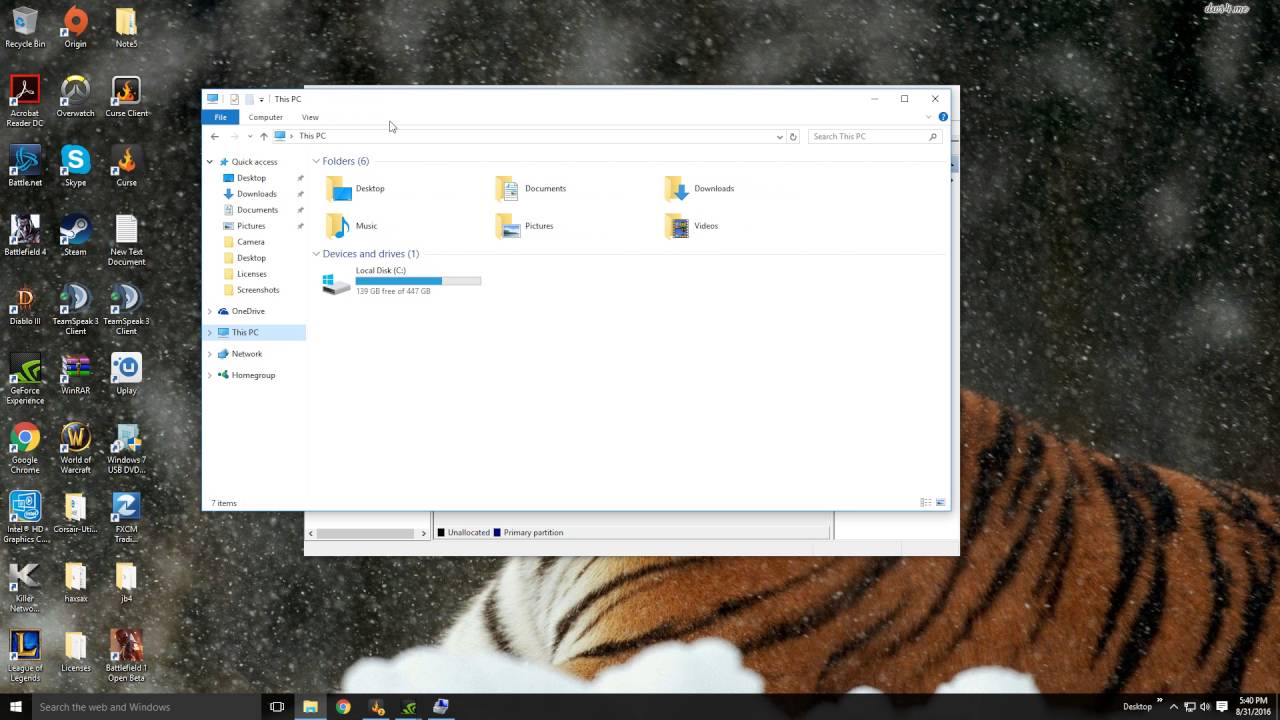Open the address bar history dropdown
1280x720 pixels.
(779, 137)
